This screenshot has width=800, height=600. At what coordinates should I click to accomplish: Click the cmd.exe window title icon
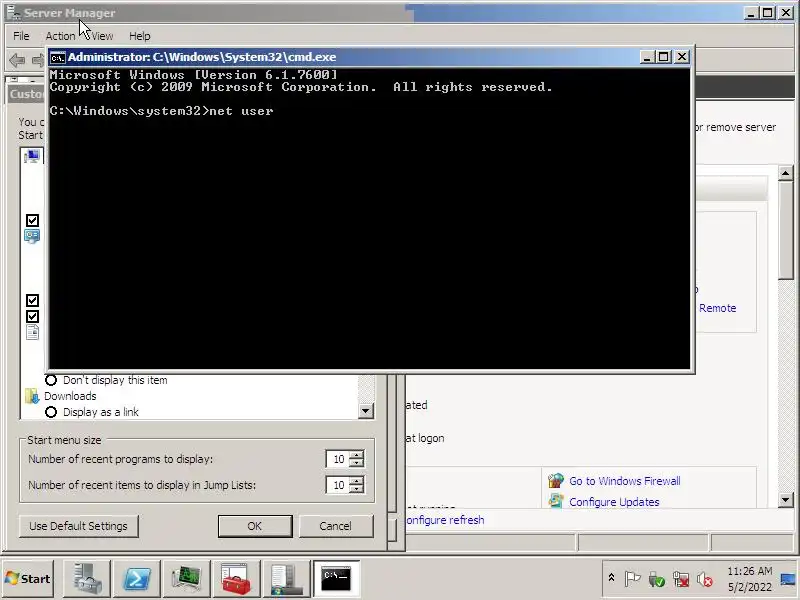tap(58, 57)
